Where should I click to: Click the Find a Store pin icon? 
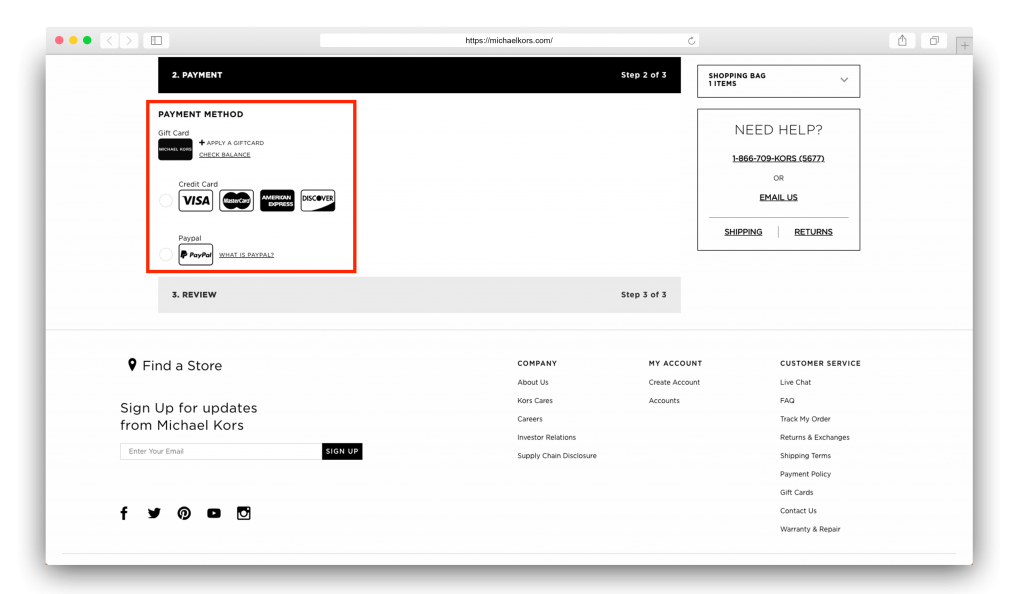click(132, 365)
